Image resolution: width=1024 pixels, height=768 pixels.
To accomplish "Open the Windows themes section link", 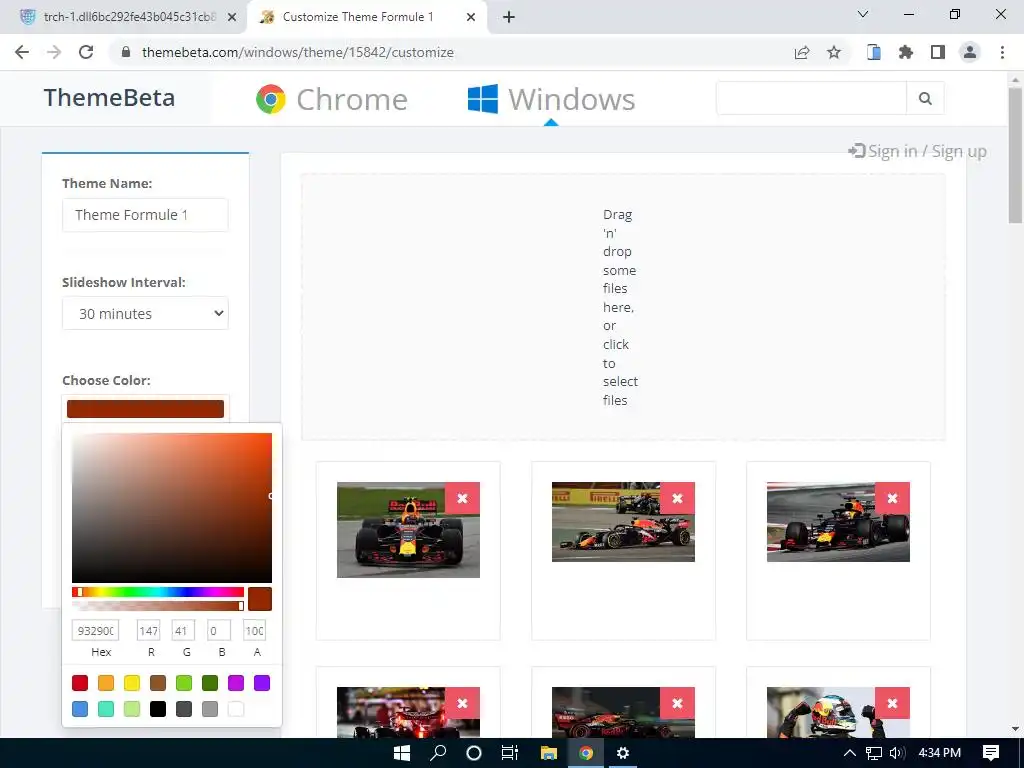I will pos(551,99).
